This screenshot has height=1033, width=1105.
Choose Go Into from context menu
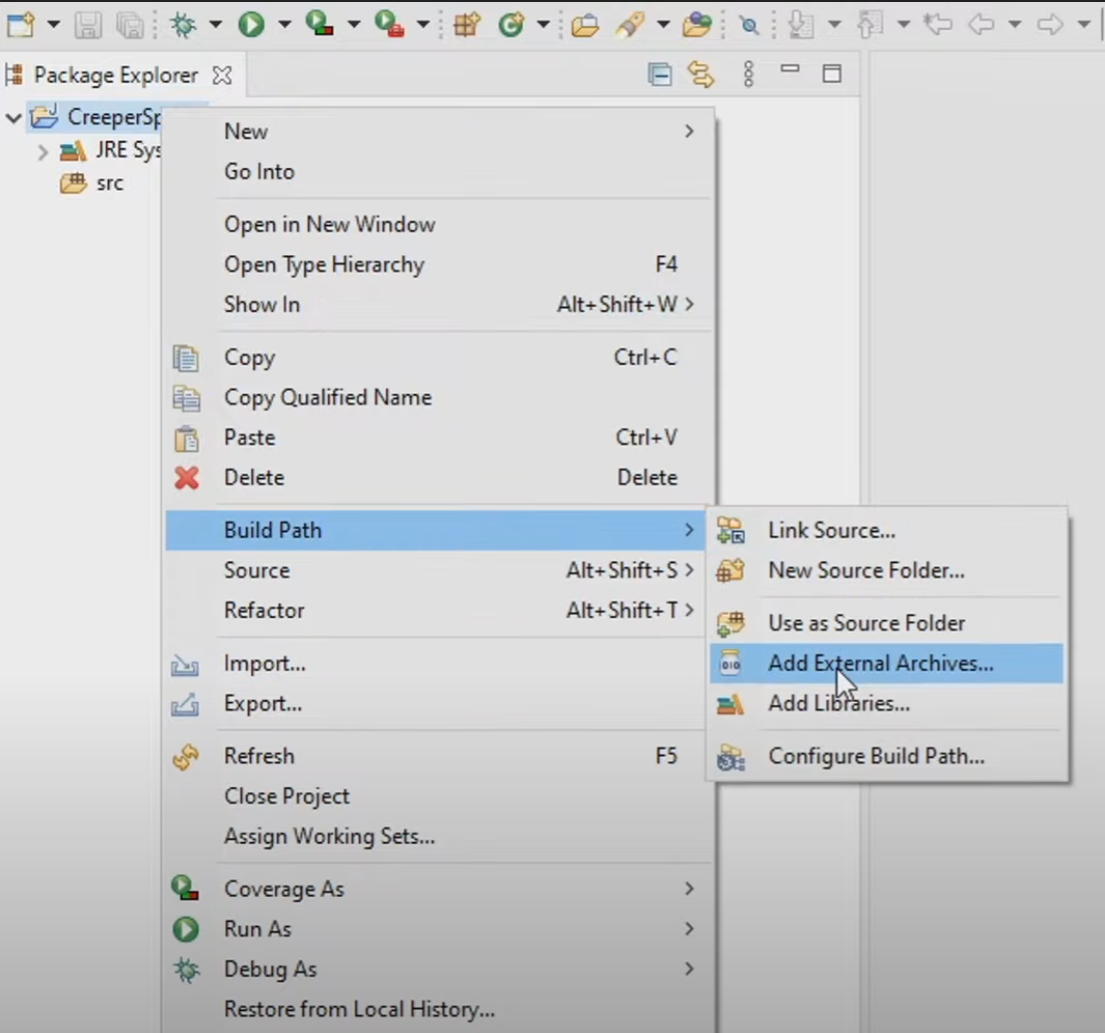(x=438, y=171)
